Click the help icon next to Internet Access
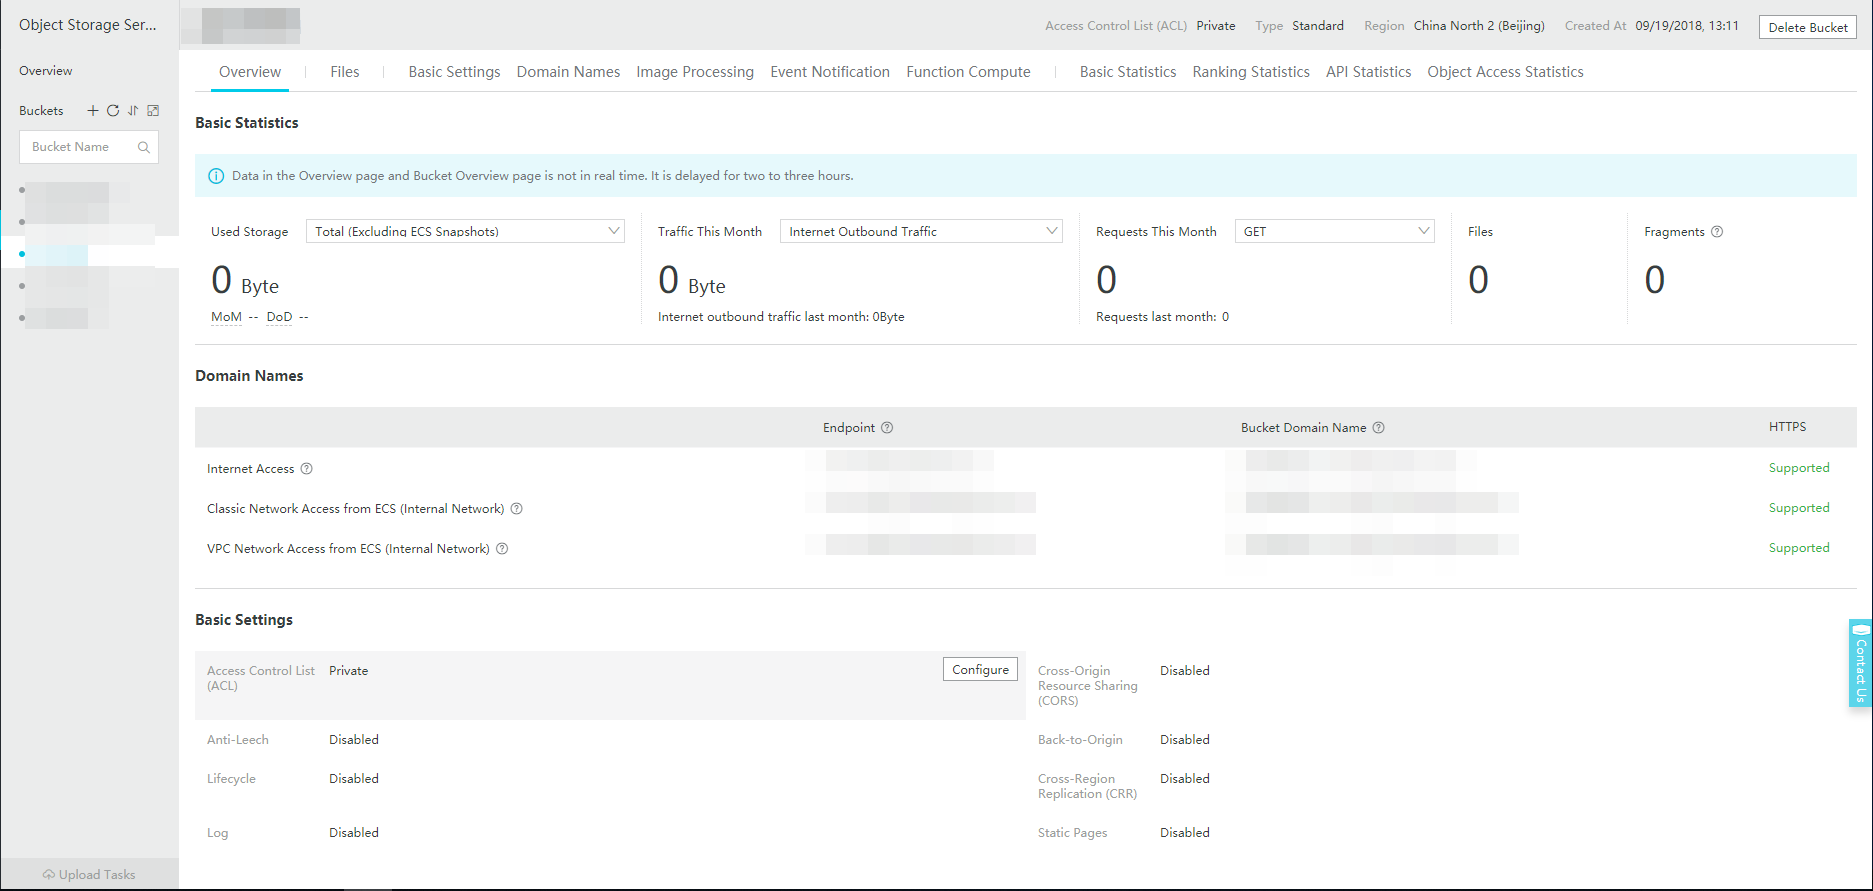Screen dimensions: 1873x891 click(x=307, y=469)
